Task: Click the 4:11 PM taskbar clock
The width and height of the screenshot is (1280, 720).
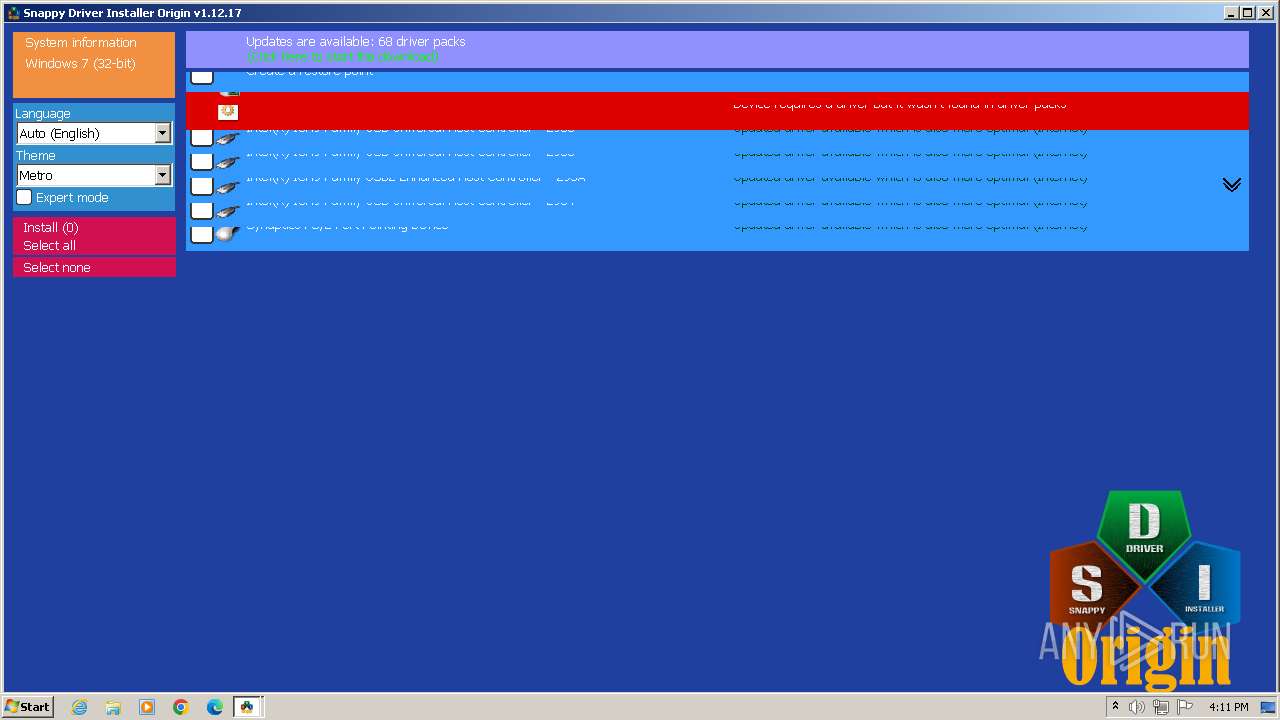Action: 1229,707
